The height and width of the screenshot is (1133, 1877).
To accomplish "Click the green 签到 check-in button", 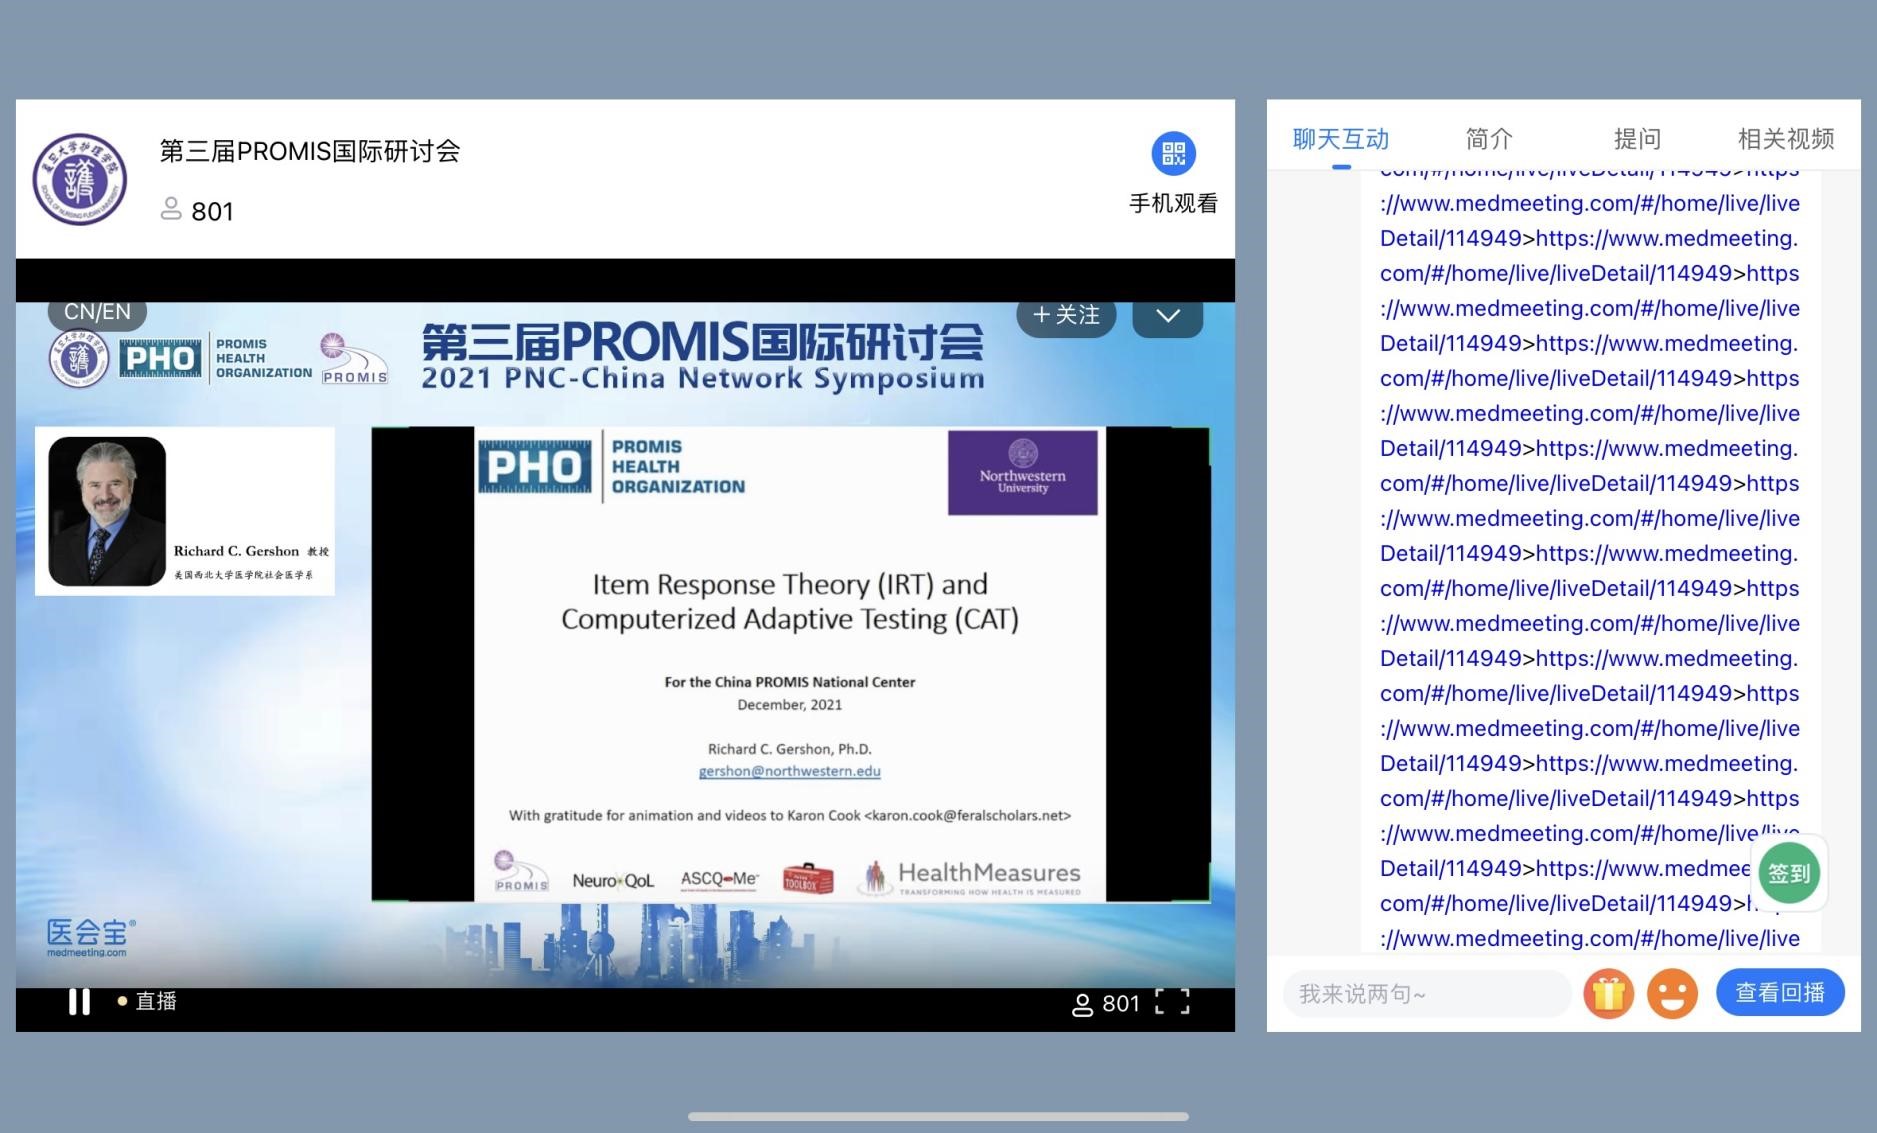I will point(1788,873).
